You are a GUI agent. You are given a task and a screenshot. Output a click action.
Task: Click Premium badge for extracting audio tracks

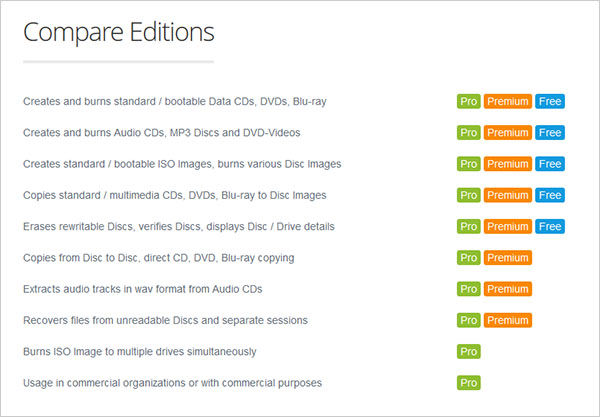[507, 289]
